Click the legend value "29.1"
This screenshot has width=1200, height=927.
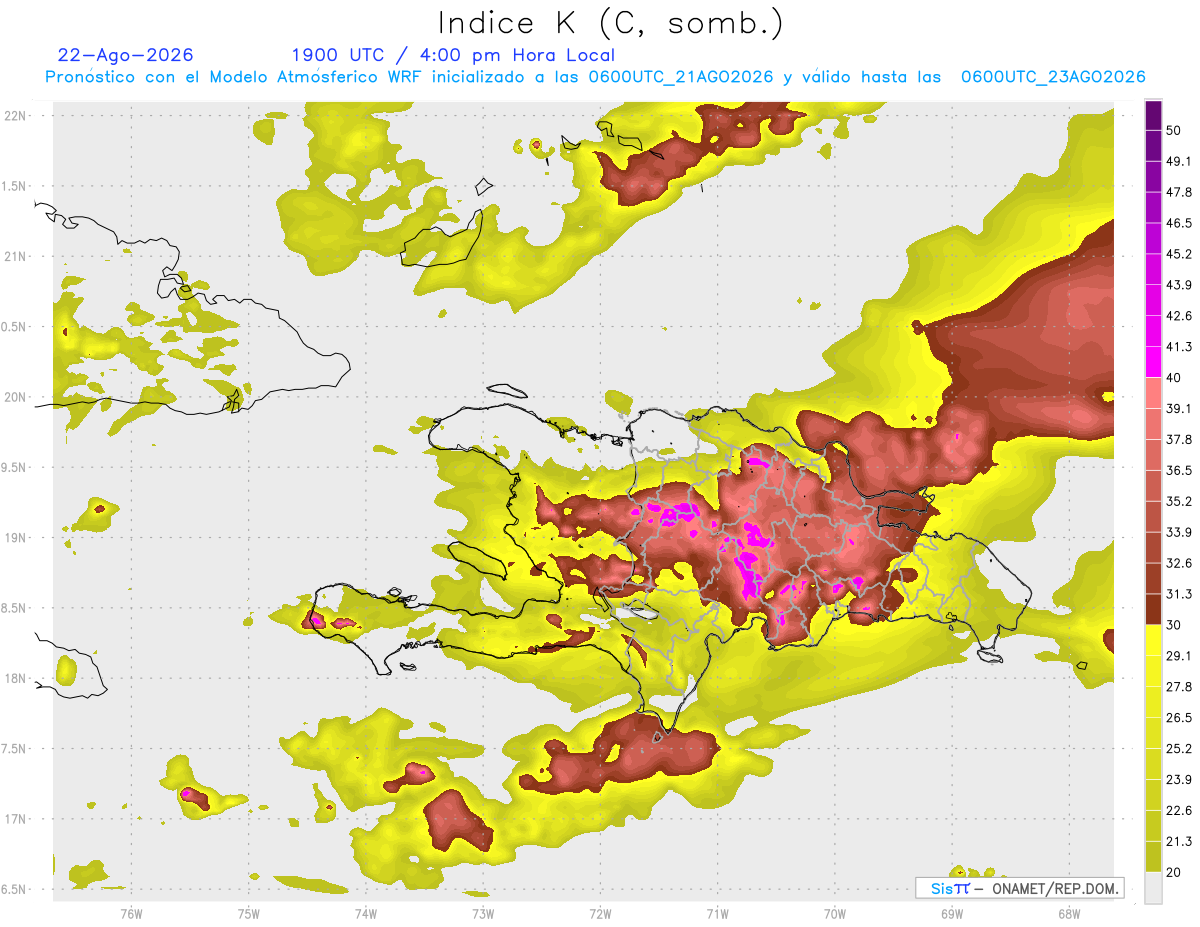click(x=1179, y=656)
